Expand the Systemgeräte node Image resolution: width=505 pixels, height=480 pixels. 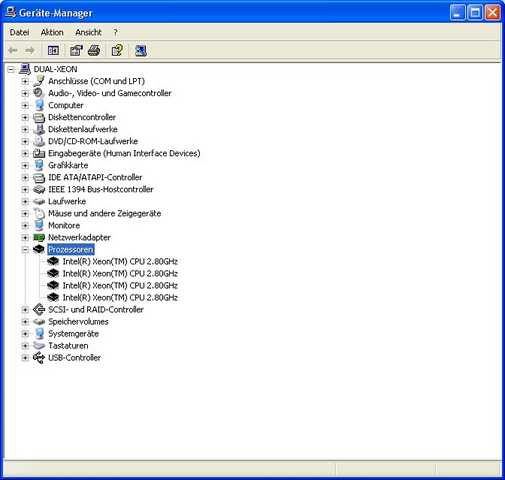pos(25,334)
